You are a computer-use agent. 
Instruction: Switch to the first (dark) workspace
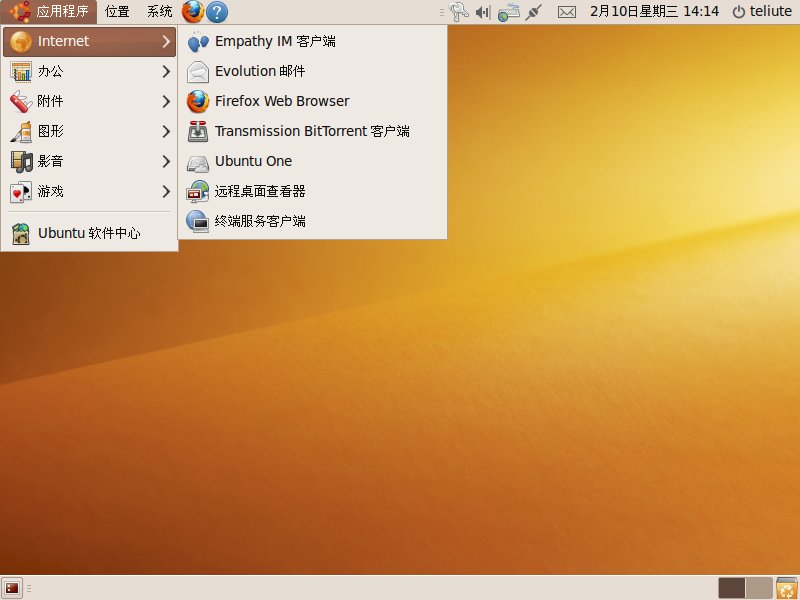[732, 588]
